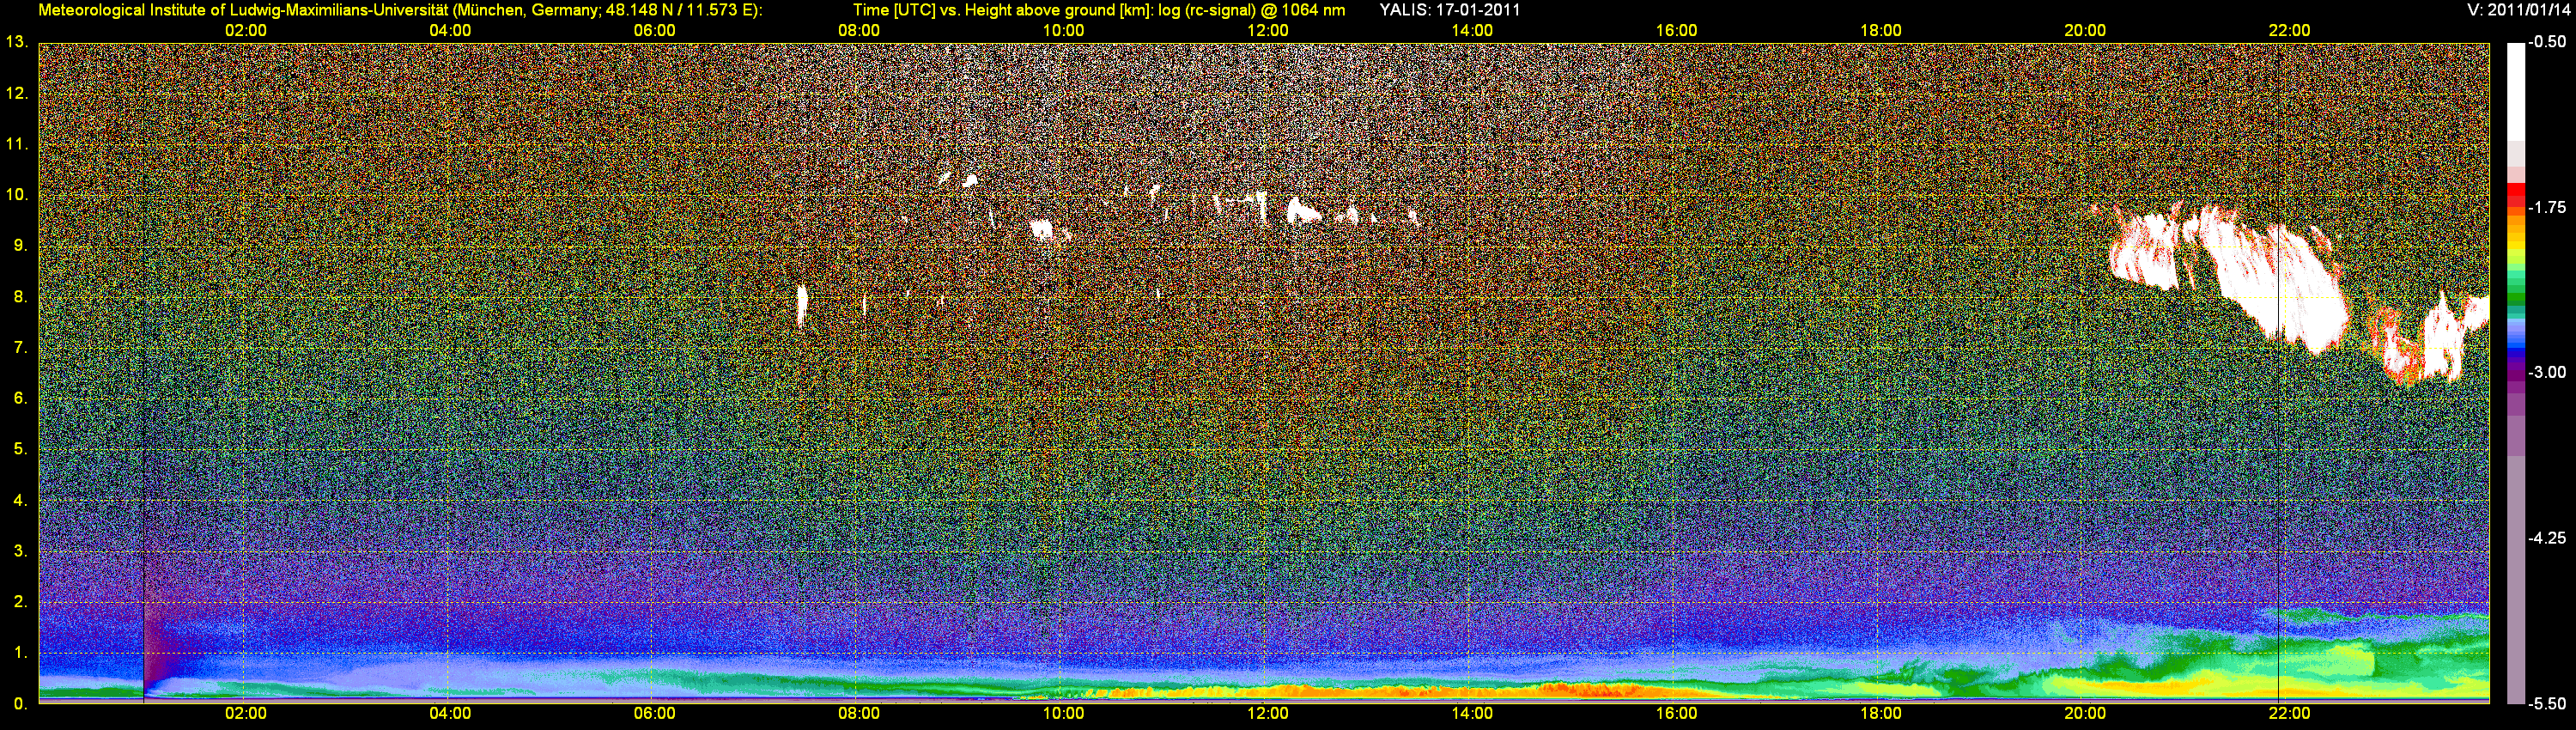
Task: Click the blue segment of the color scale
Action: coord(2516,345)
